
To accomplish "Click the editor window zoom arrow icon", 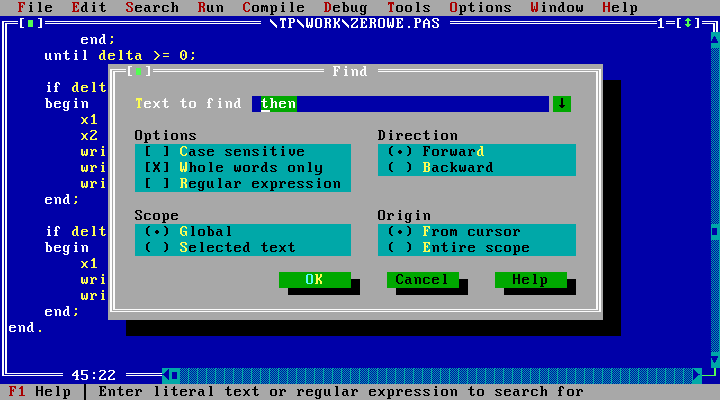I will pos(688,23).
